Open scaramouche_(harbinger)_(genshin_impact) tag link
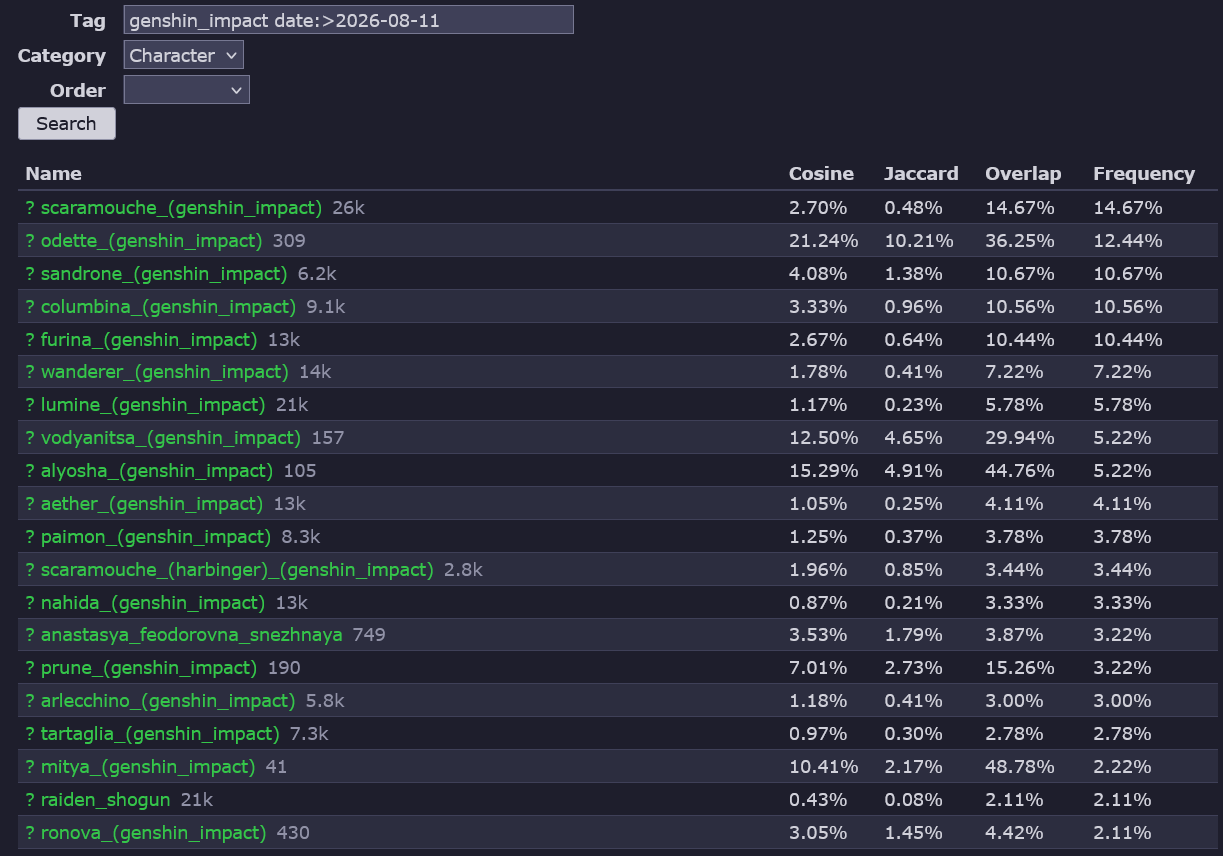 pyautogui.click(x=237, y=570)
